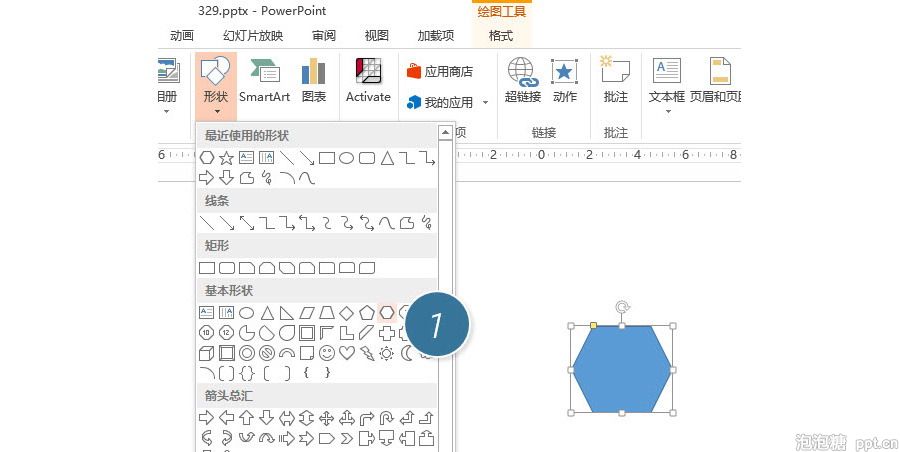Click the Activate add-in icon
Viewport: 900px width, 452px height.
point(368,80)
